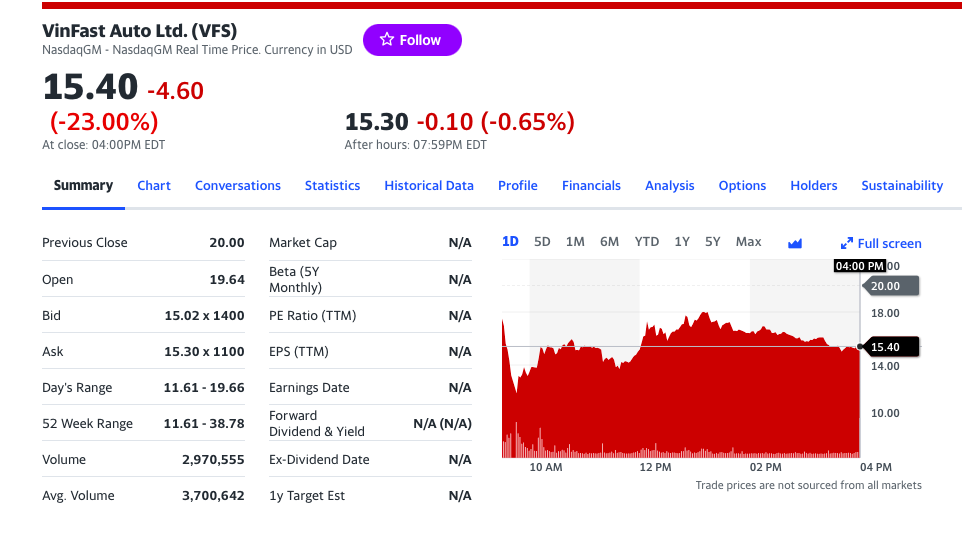Click the 20.00 previous close marker on chart
Viewport: 962px width, 536px height.
point(891,286)
